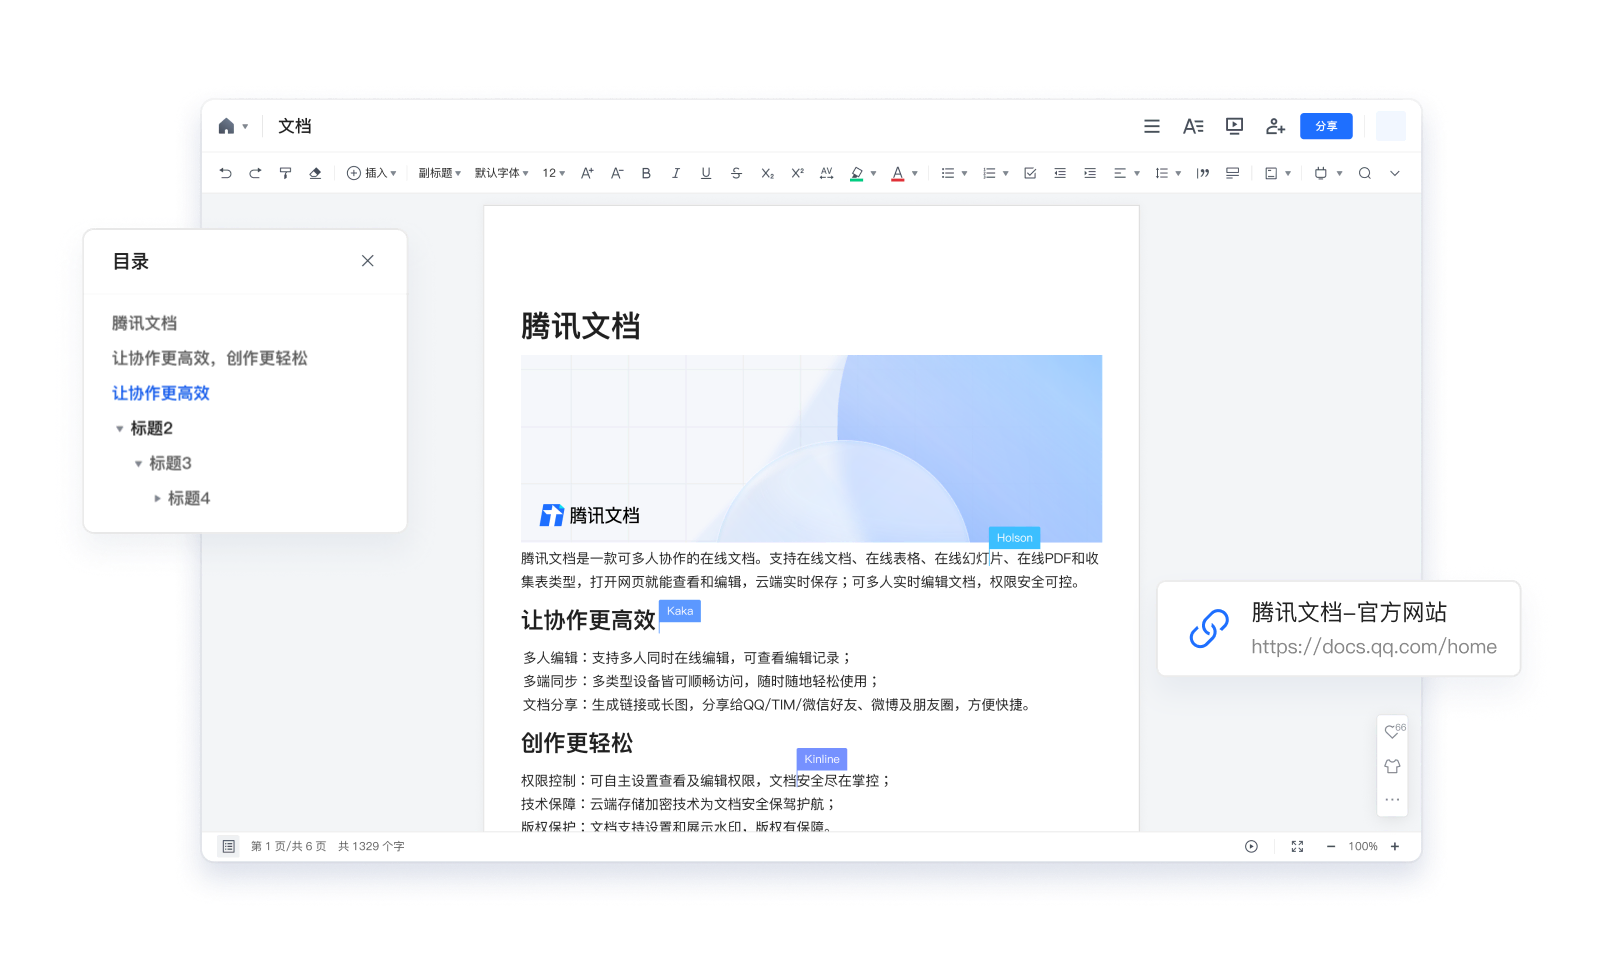The width and height of the screenshot is (1600, 960).
Task: Open the text style panel icon
Action: pyautogui.click(x=1193, y=126)
